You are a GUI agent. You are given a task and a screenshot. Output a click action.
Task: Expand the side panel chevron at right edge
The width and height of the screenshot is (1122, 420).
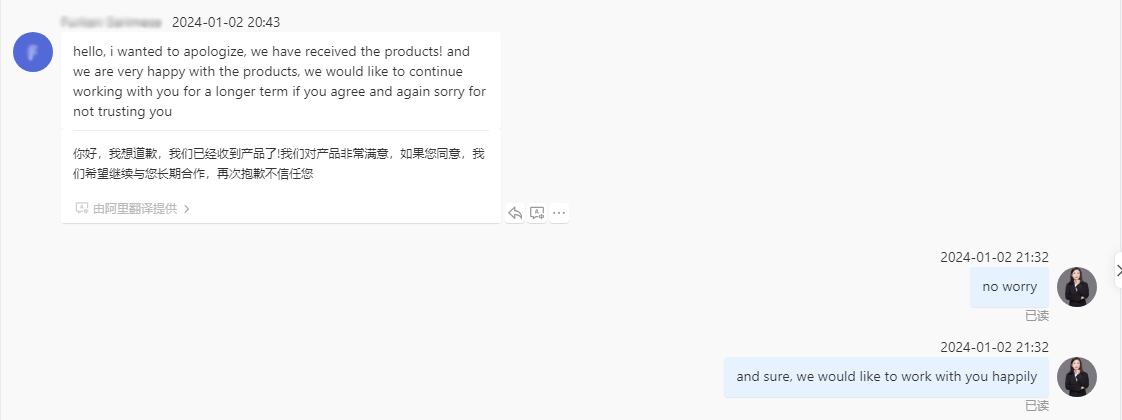tap(1118, 270)
